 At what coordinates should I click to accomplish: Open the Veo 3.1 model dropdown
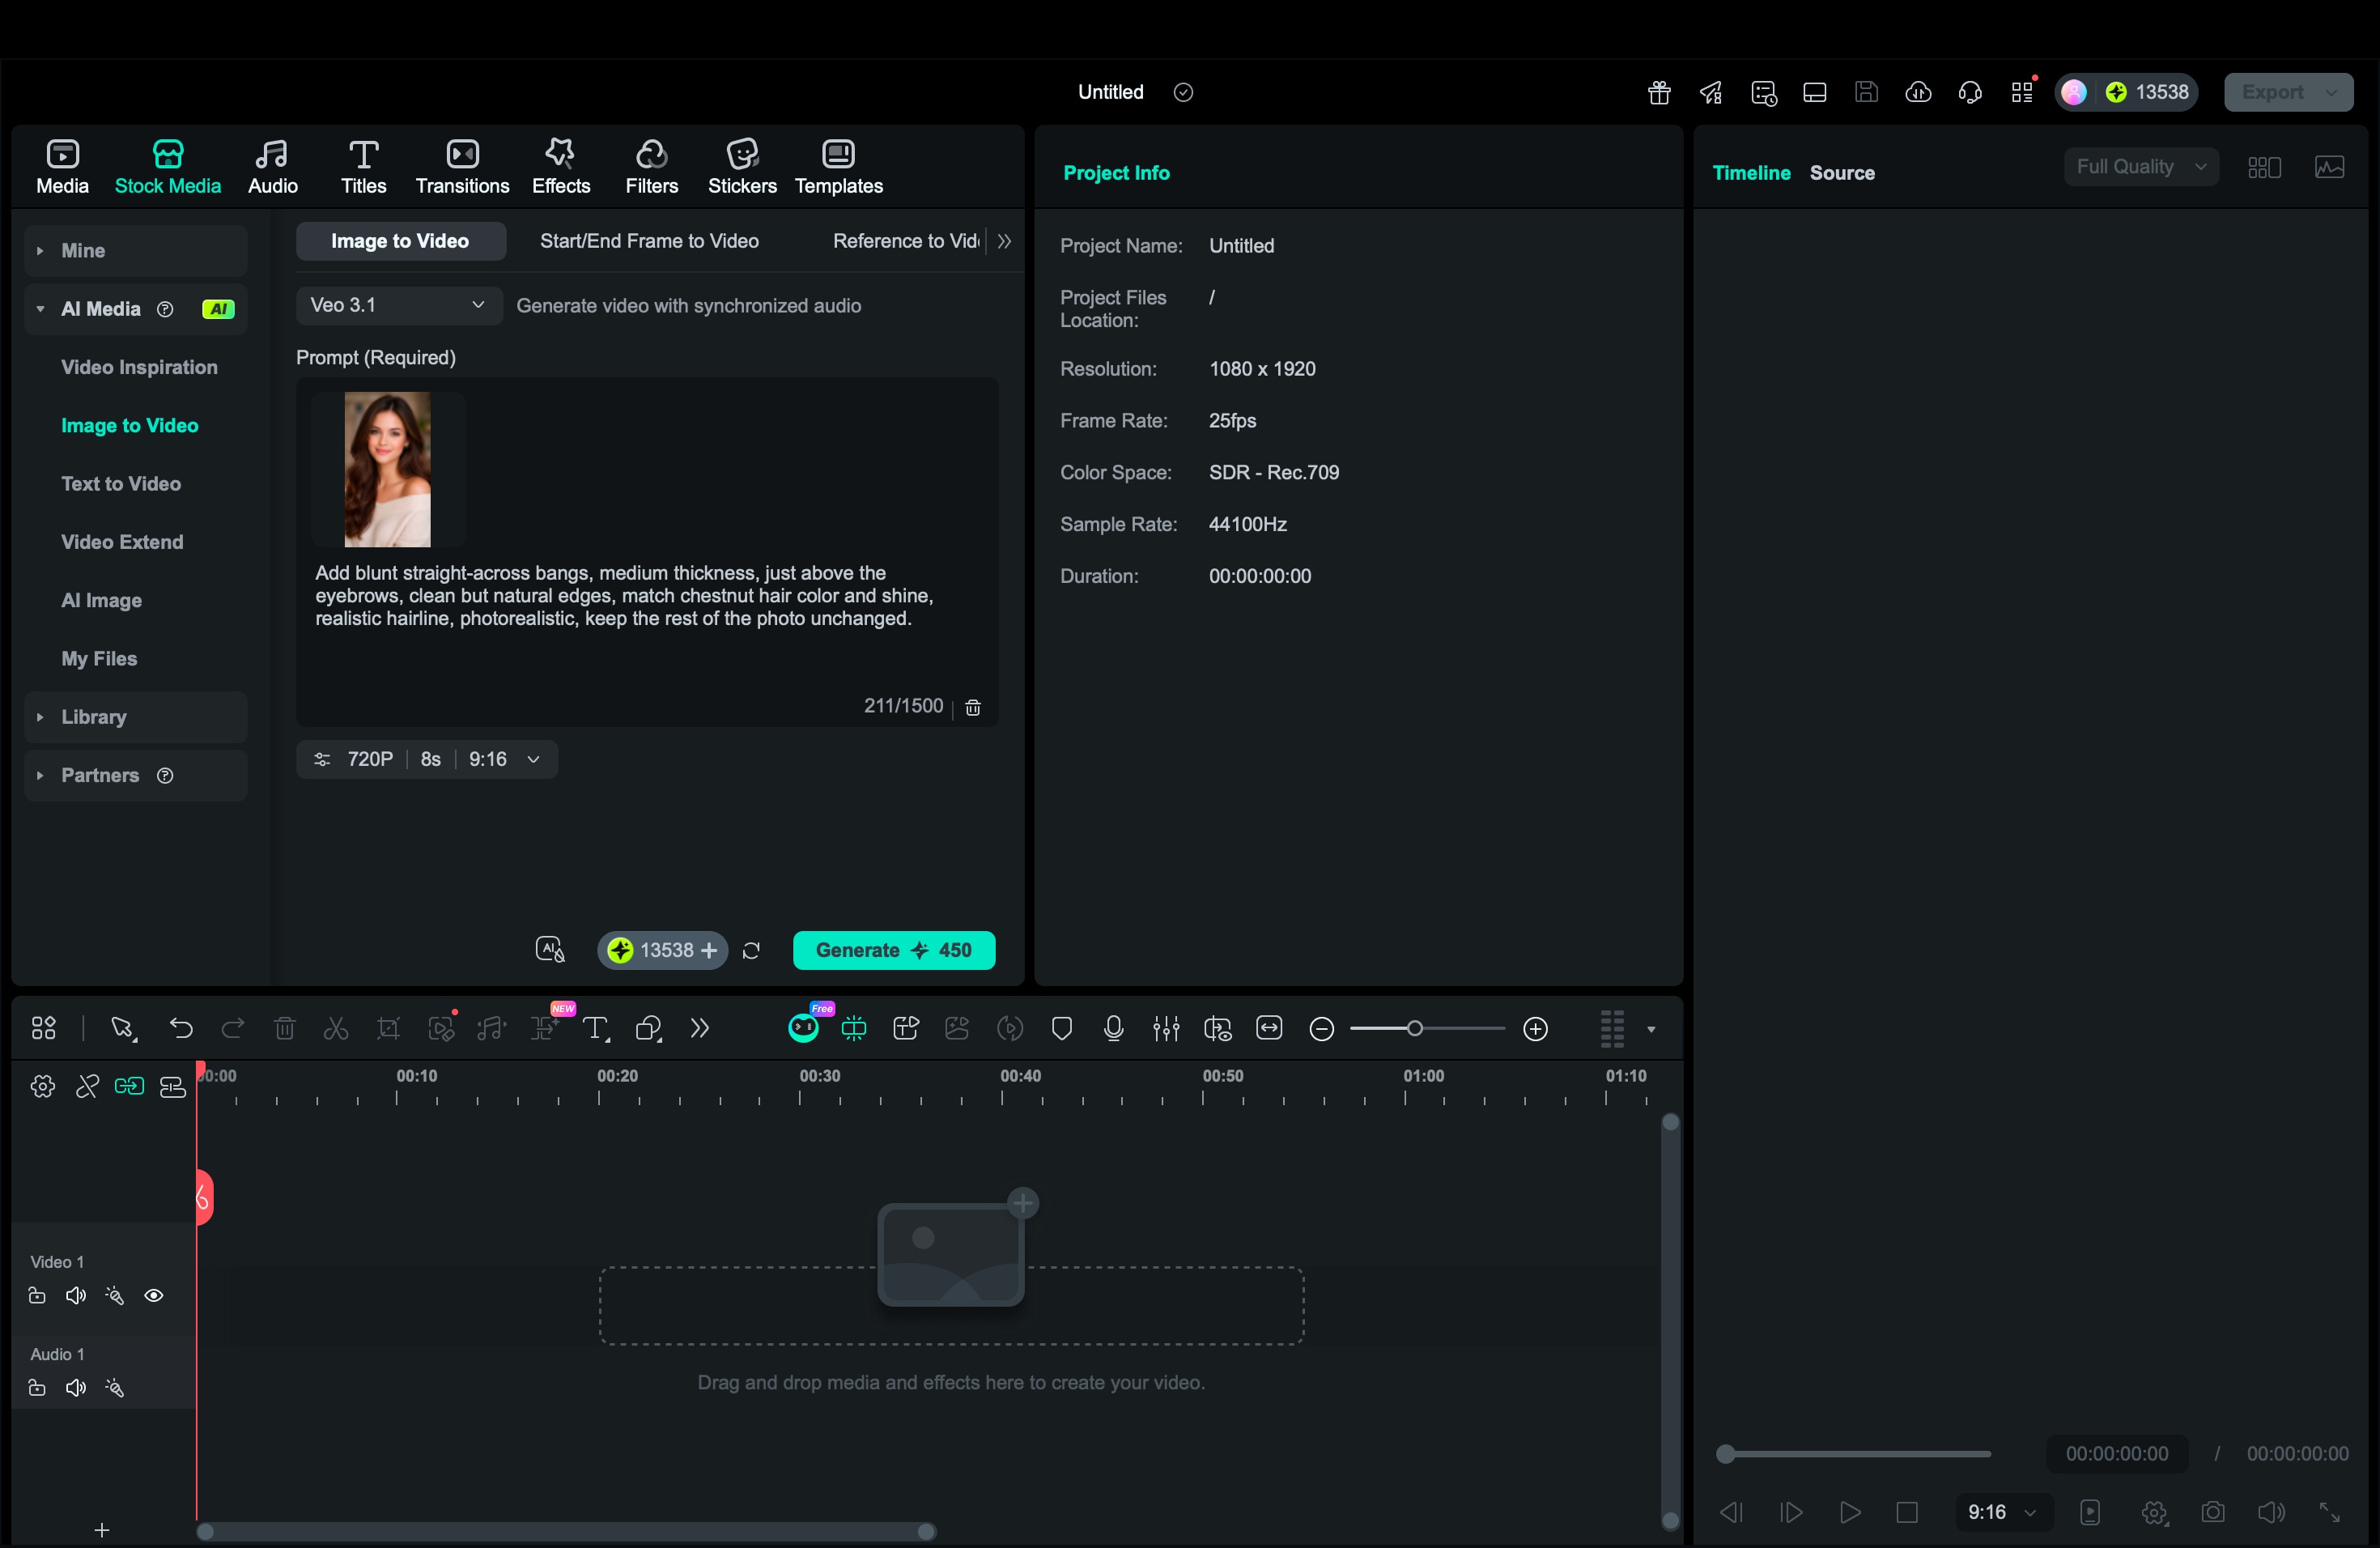[397, 305]
